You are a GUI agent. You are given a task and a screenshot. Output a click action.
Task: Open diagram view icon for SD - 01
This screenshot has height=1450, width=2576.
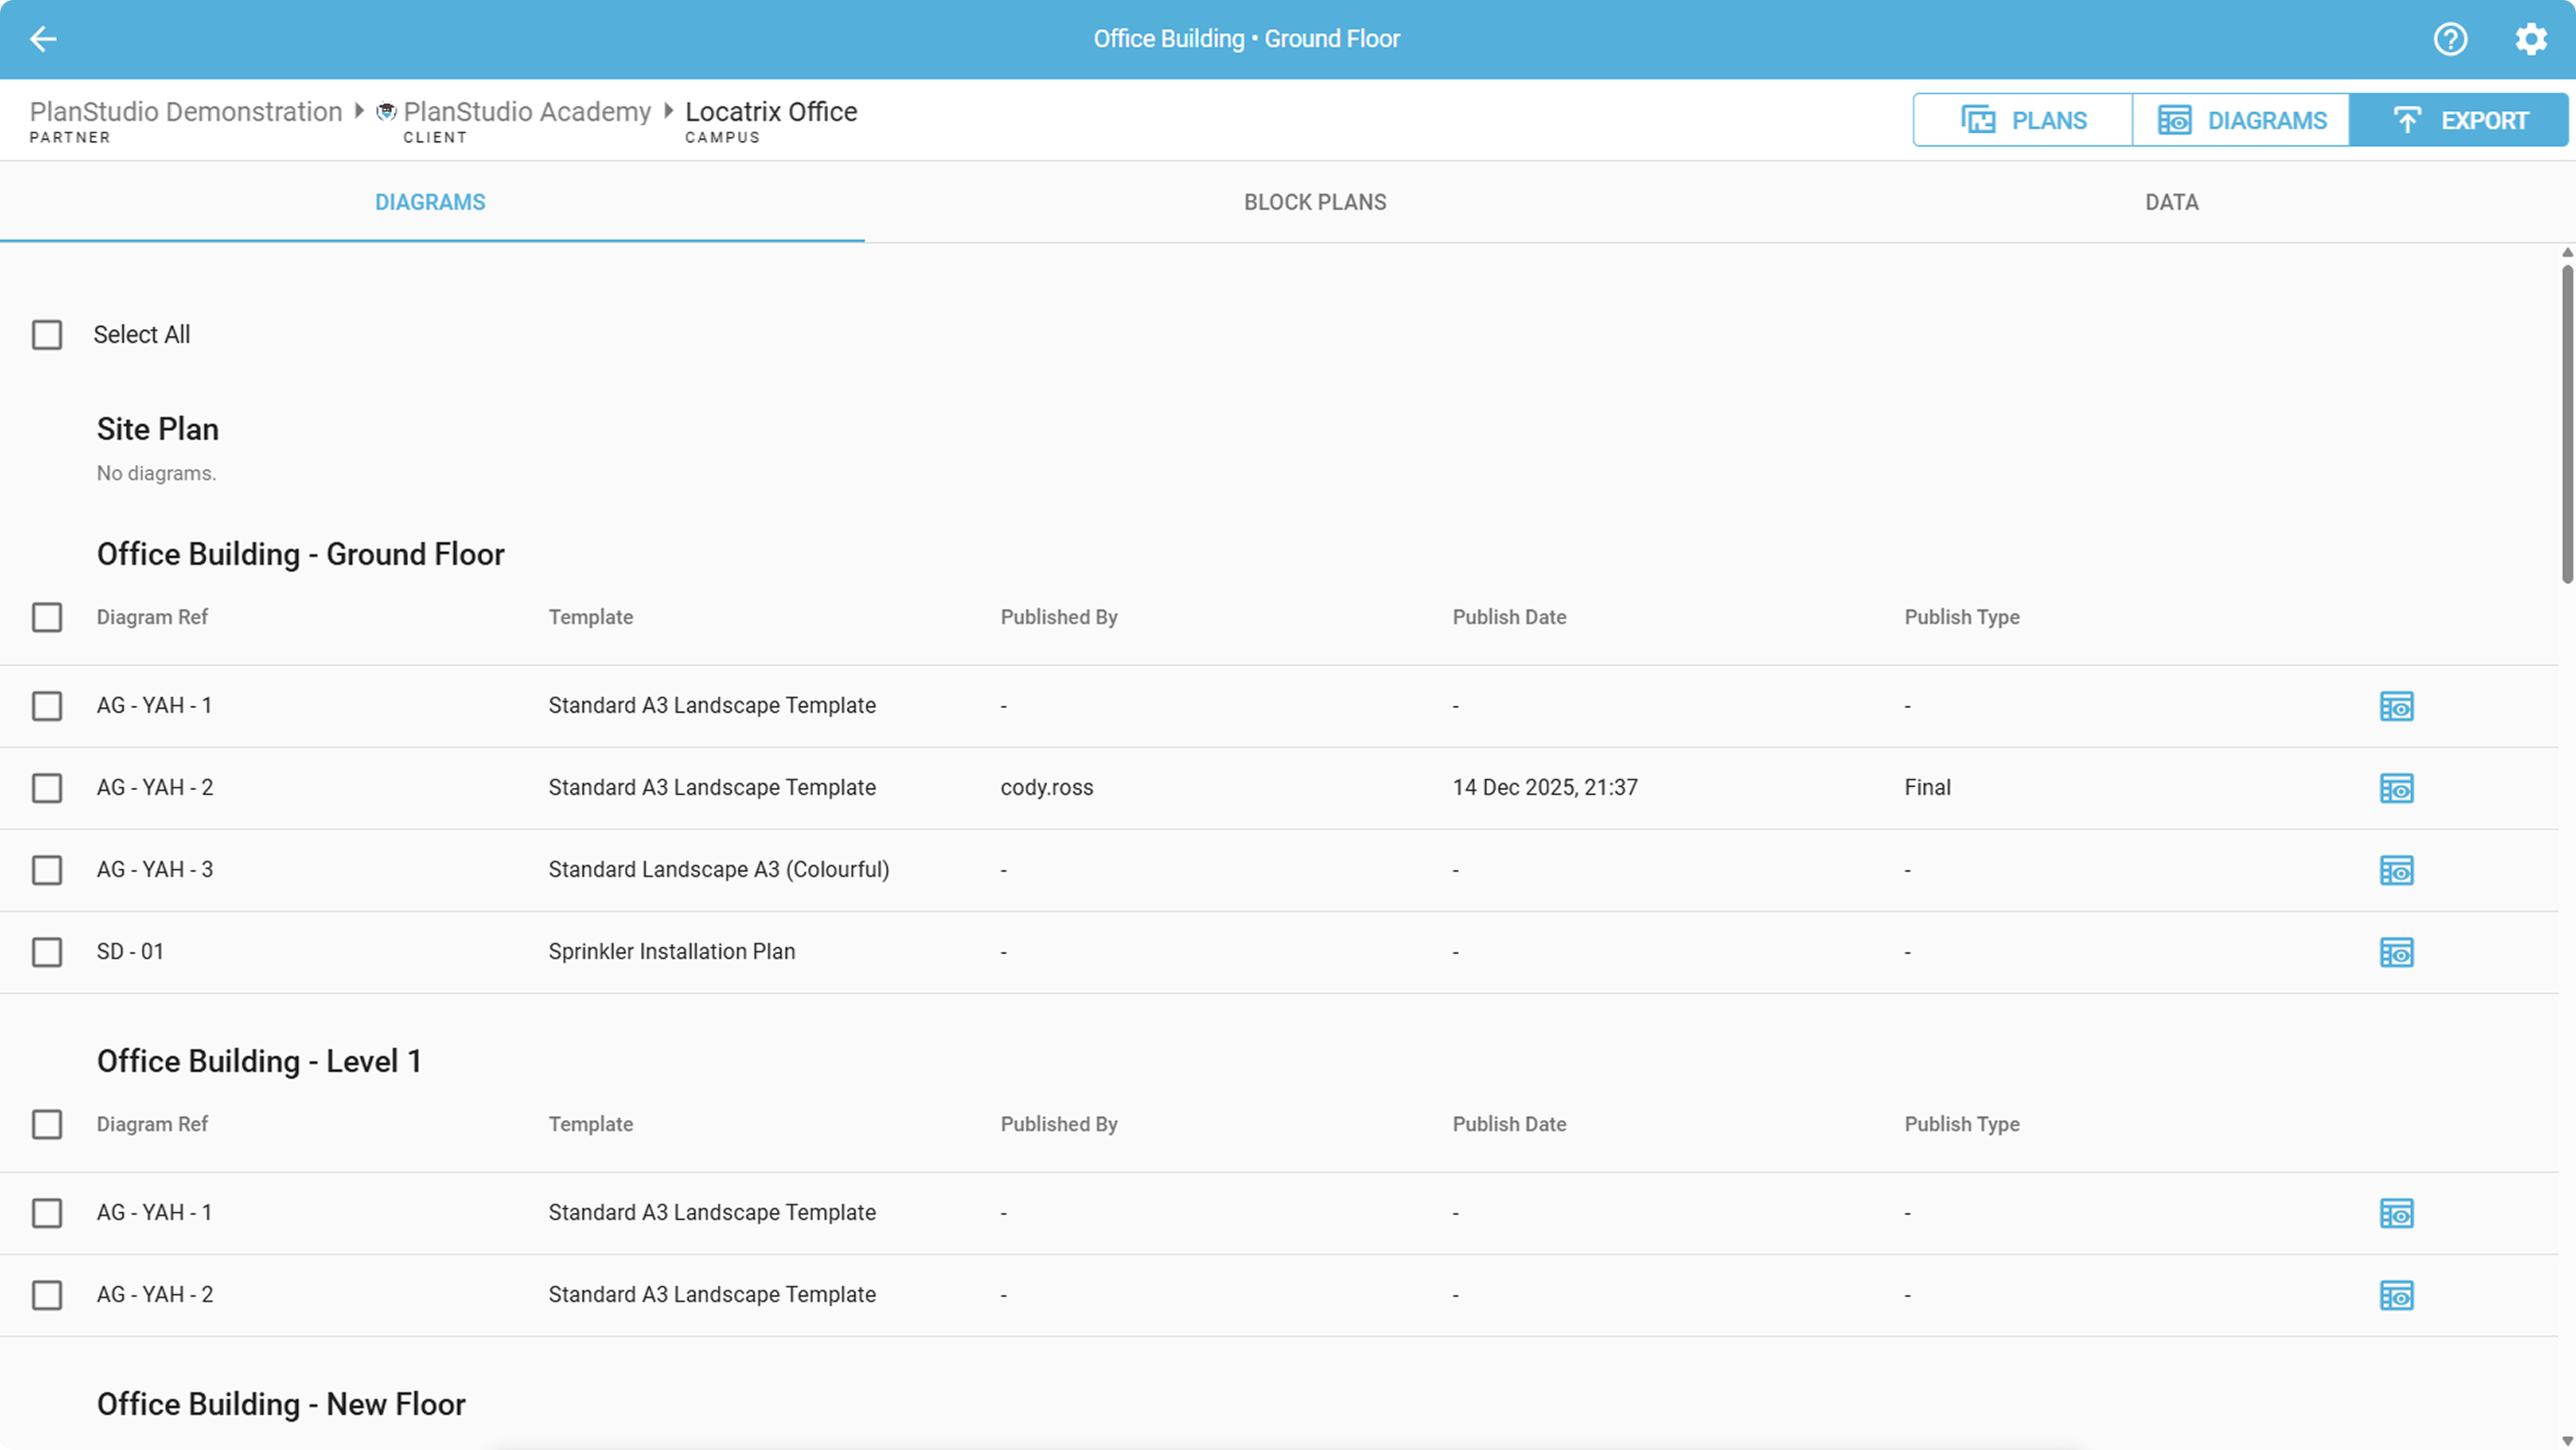pyautogui.click(x=2396, y=952)
